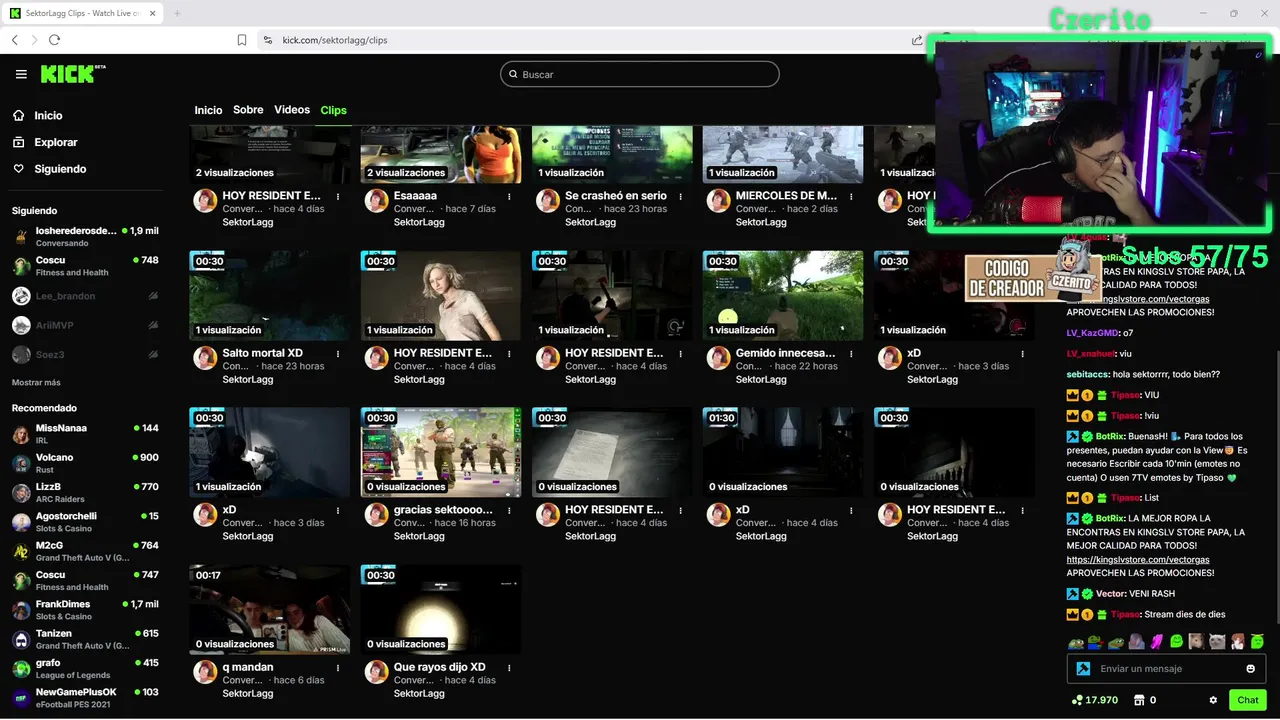Play the Salto mortal XD clip thumbnail
This screenshot has height=720, width=1280.
[x=270, y=295]
